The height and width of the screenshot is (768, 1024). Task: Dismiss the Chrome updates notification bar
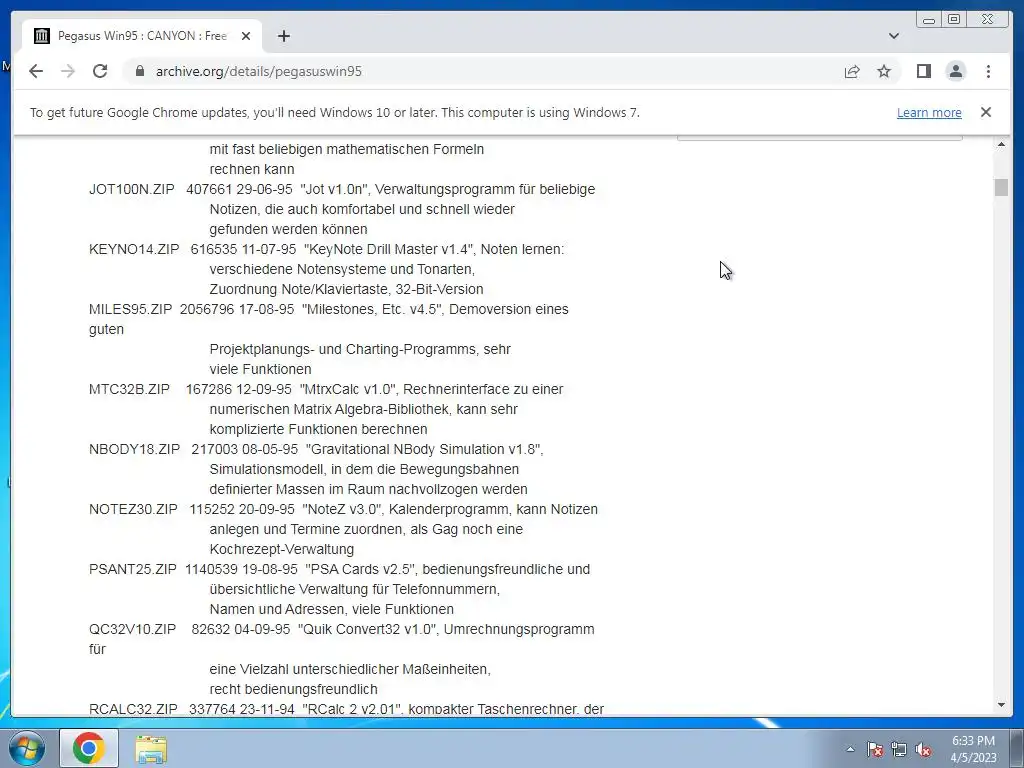(x=985, y=112)
